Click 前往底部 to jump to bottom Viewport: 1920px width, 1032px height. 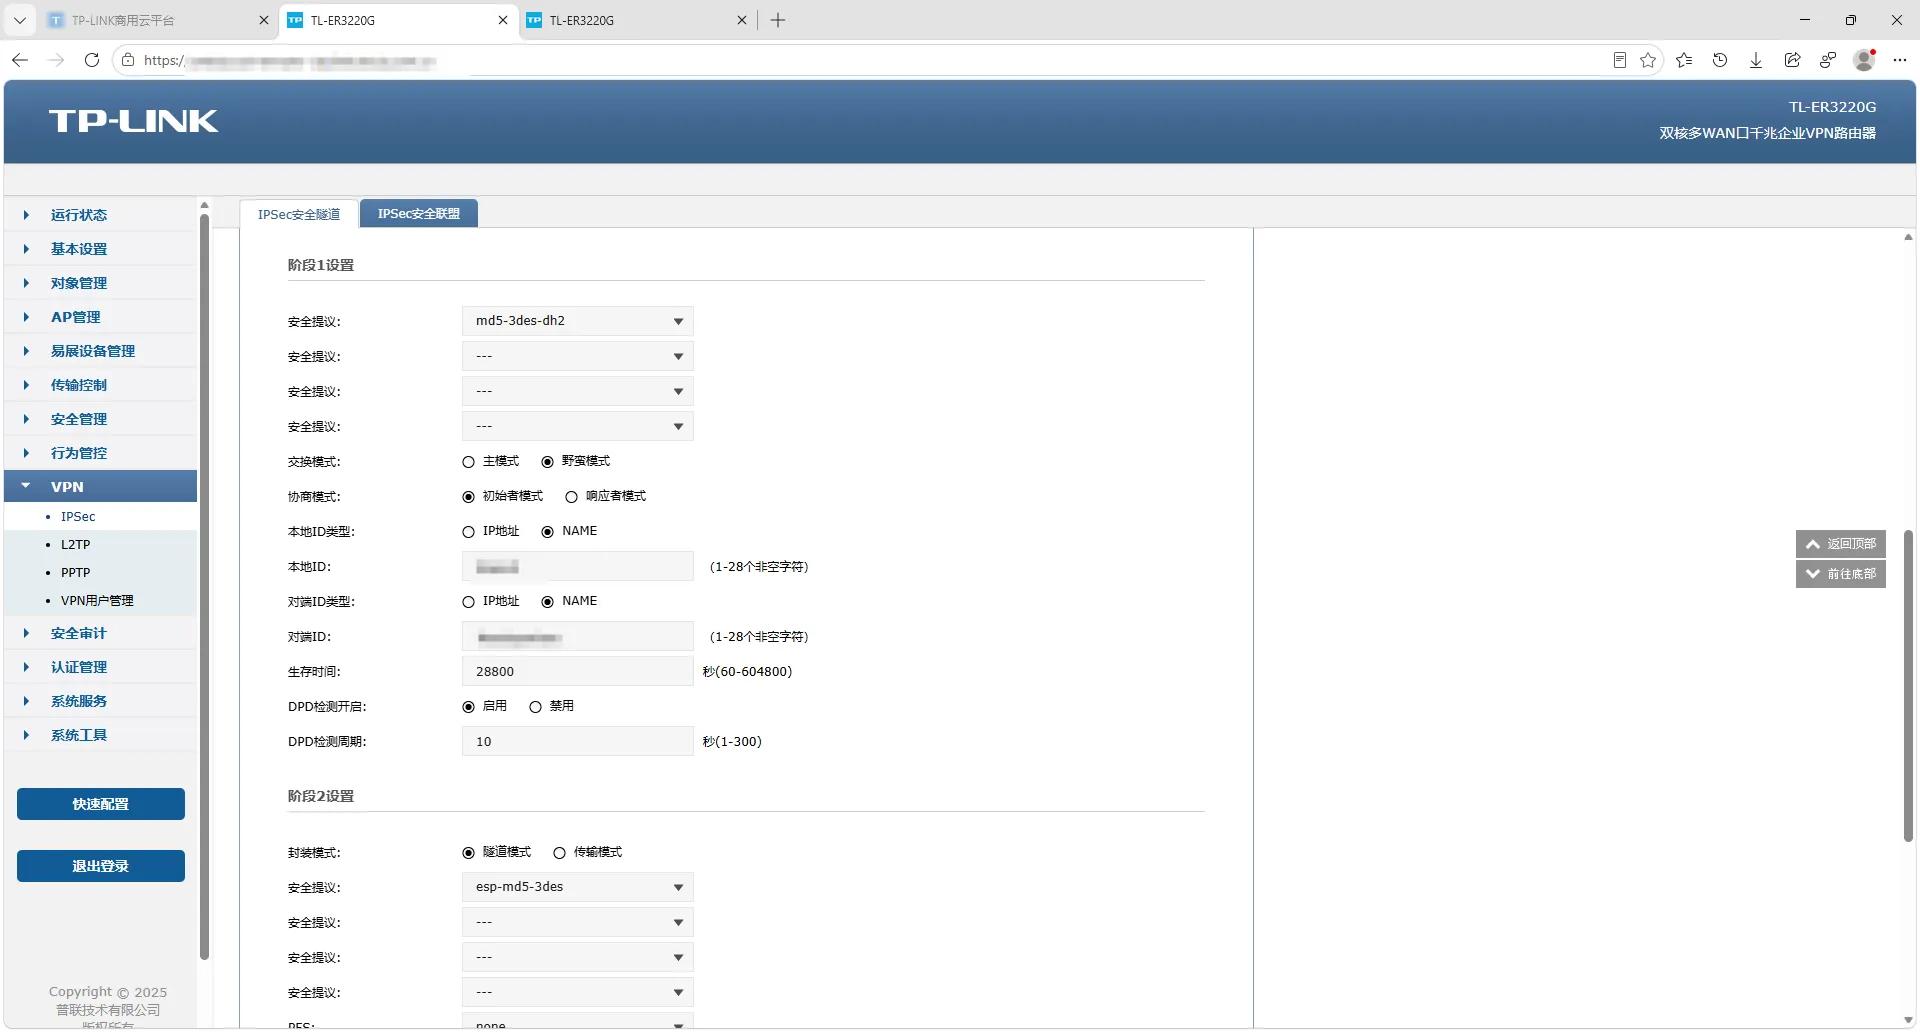(x=1841, y=574)
